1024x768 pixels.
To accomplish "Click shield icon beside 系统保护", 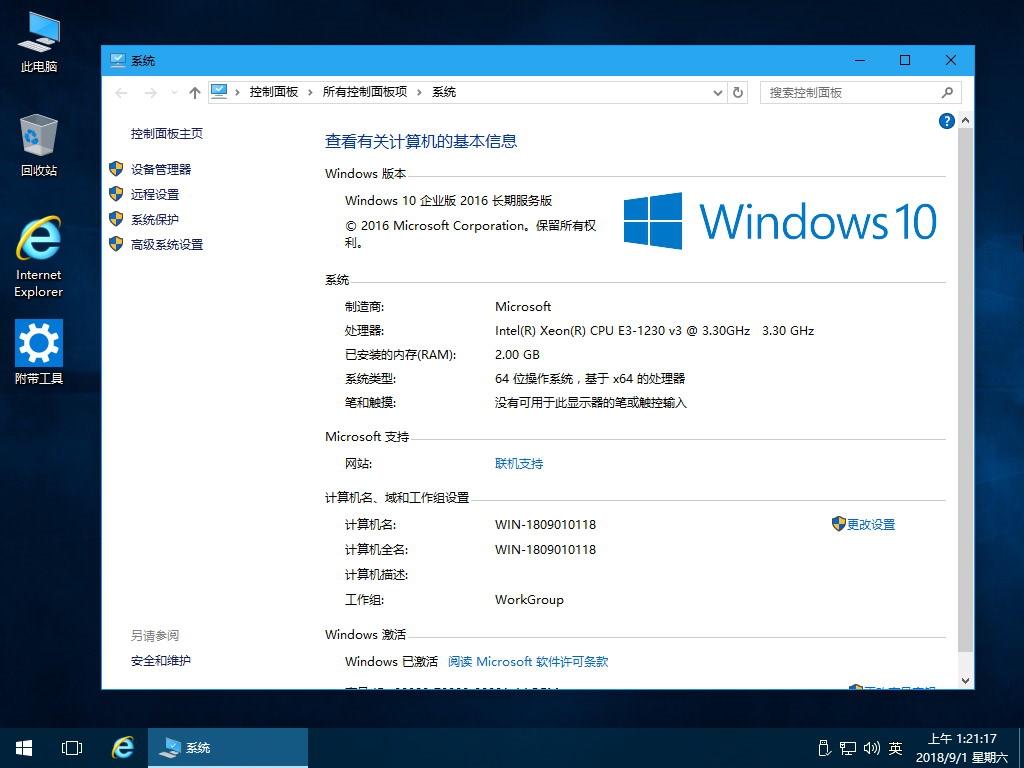I will click(116, 219).
